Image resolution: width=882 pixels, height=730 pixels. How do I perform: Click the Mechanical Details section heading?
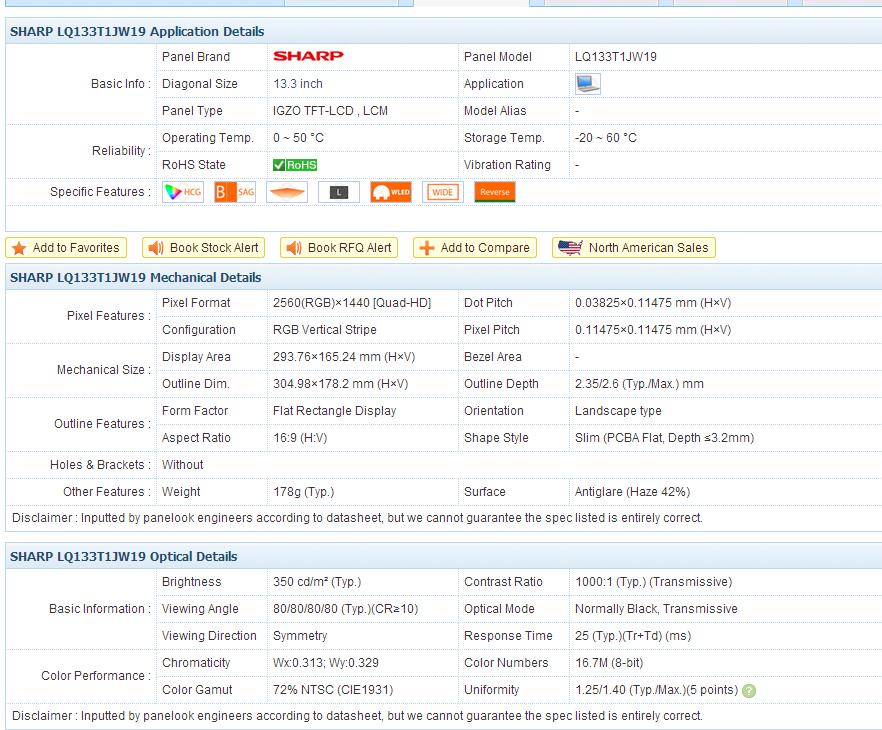[x=136, y=278]
